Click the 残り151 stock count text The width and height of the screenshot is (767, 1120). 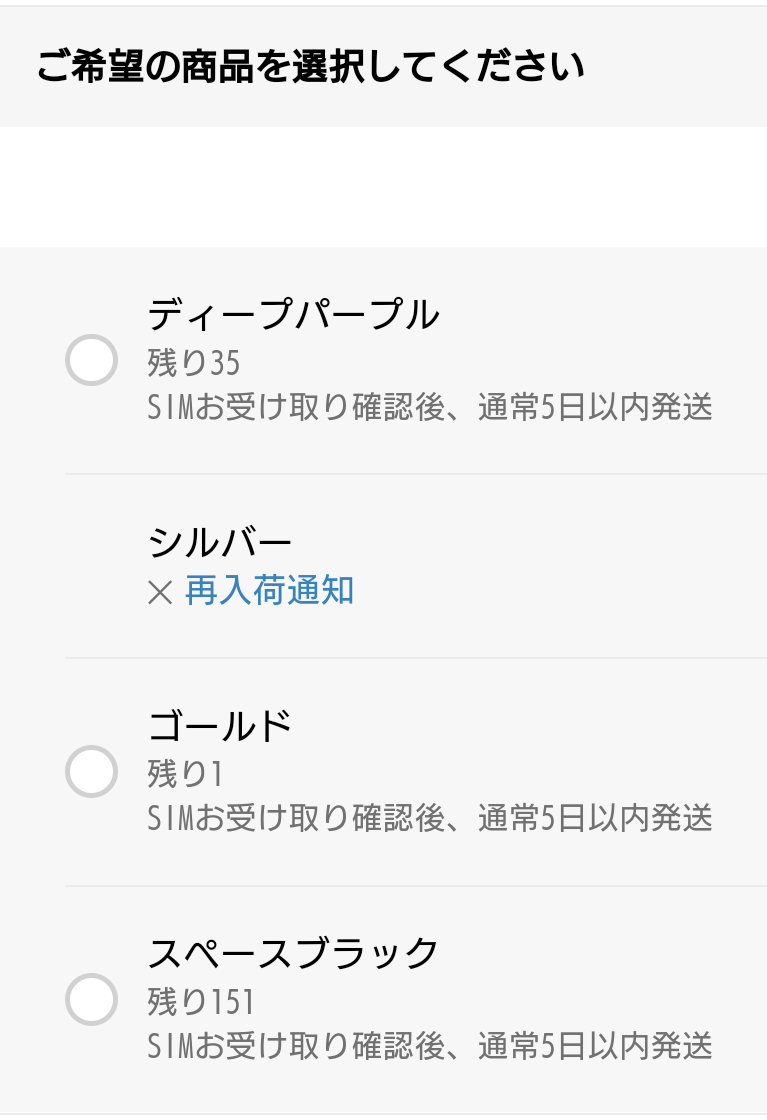(x=201, y=1001)
